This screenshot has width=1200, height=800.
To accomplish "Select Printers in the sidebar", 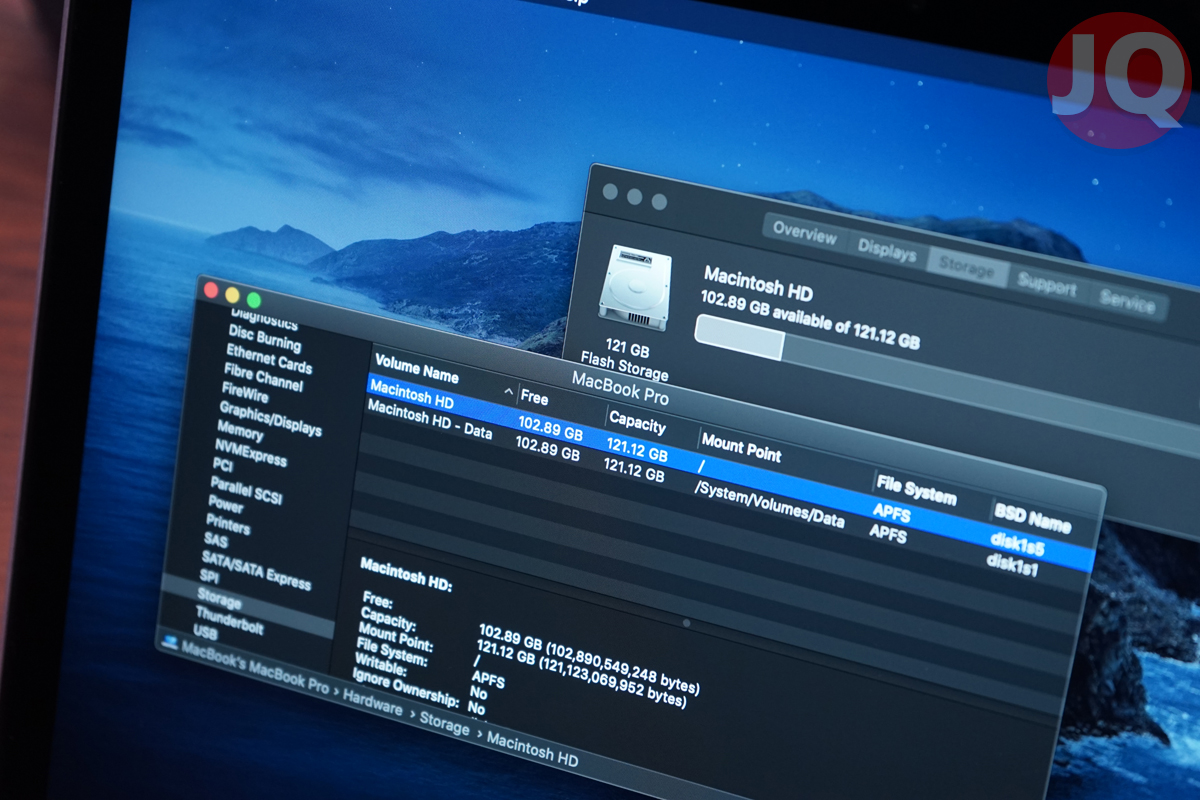I will pos(228,523).
